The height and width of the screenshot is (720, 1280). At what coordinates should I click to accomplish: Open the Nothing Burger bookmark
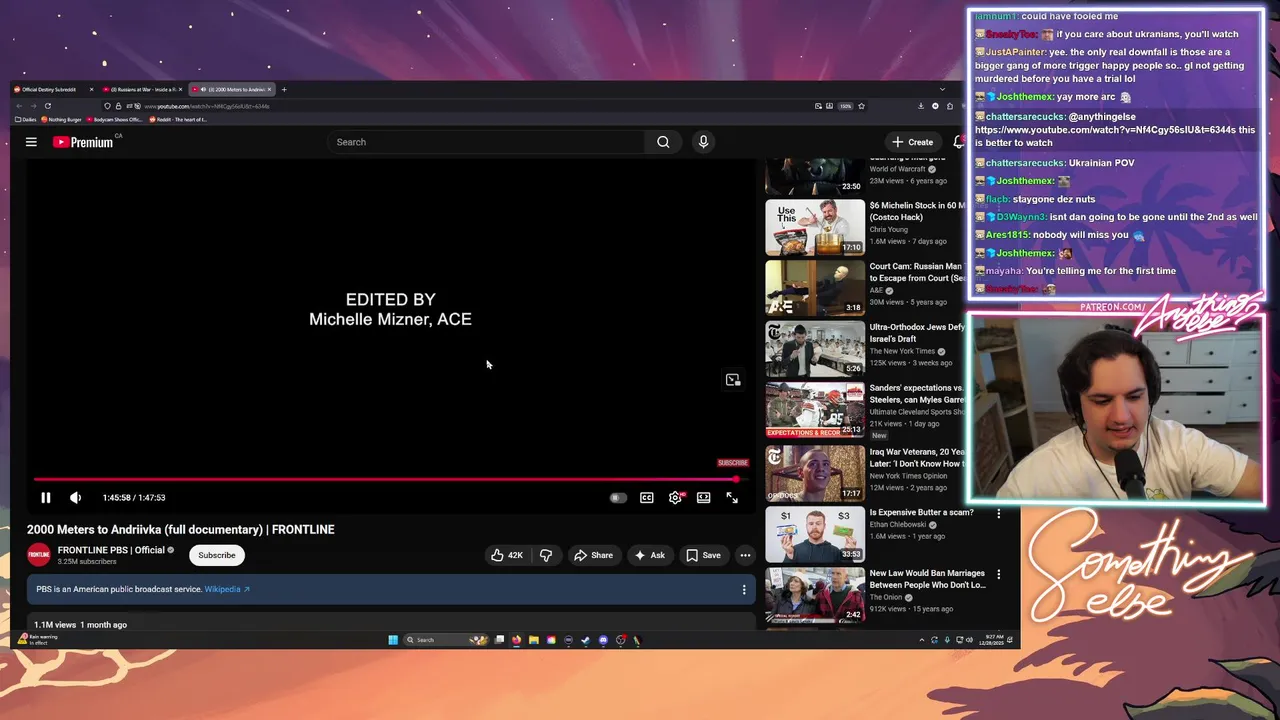61,119
